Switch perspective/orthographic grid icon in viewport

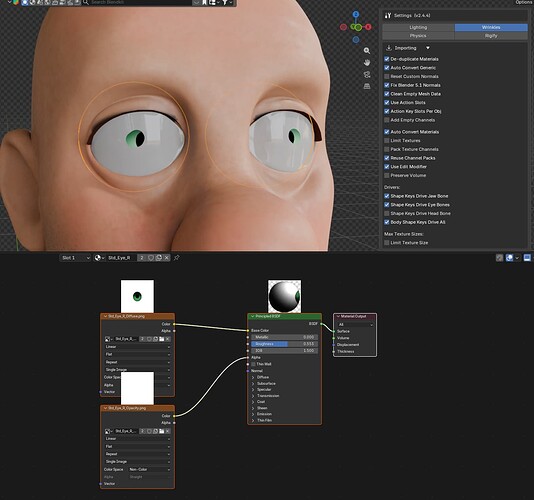367,86
